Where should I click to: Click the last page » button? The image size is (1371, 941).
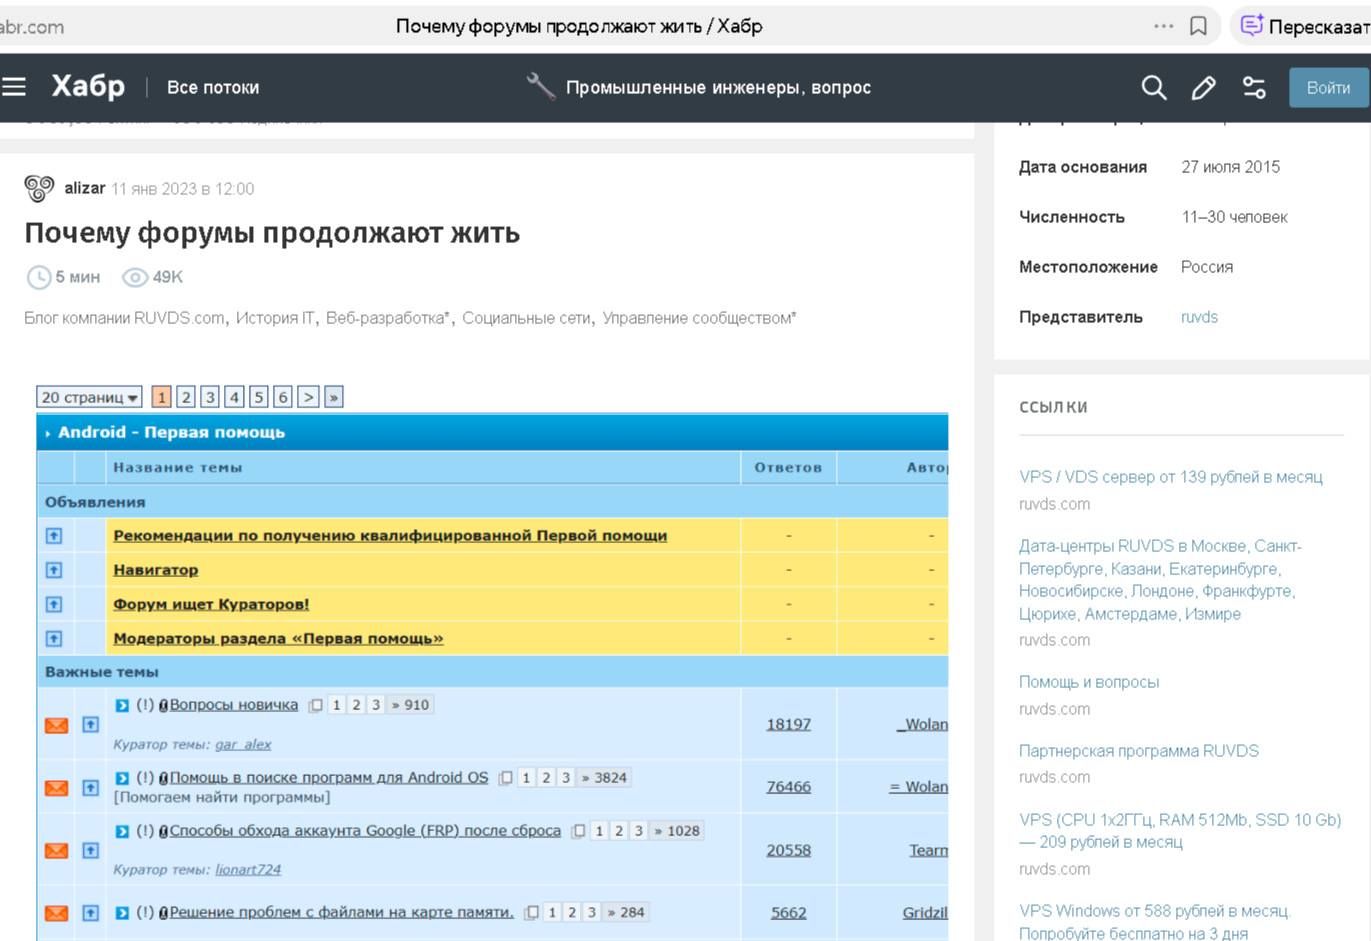click(334, 397)
